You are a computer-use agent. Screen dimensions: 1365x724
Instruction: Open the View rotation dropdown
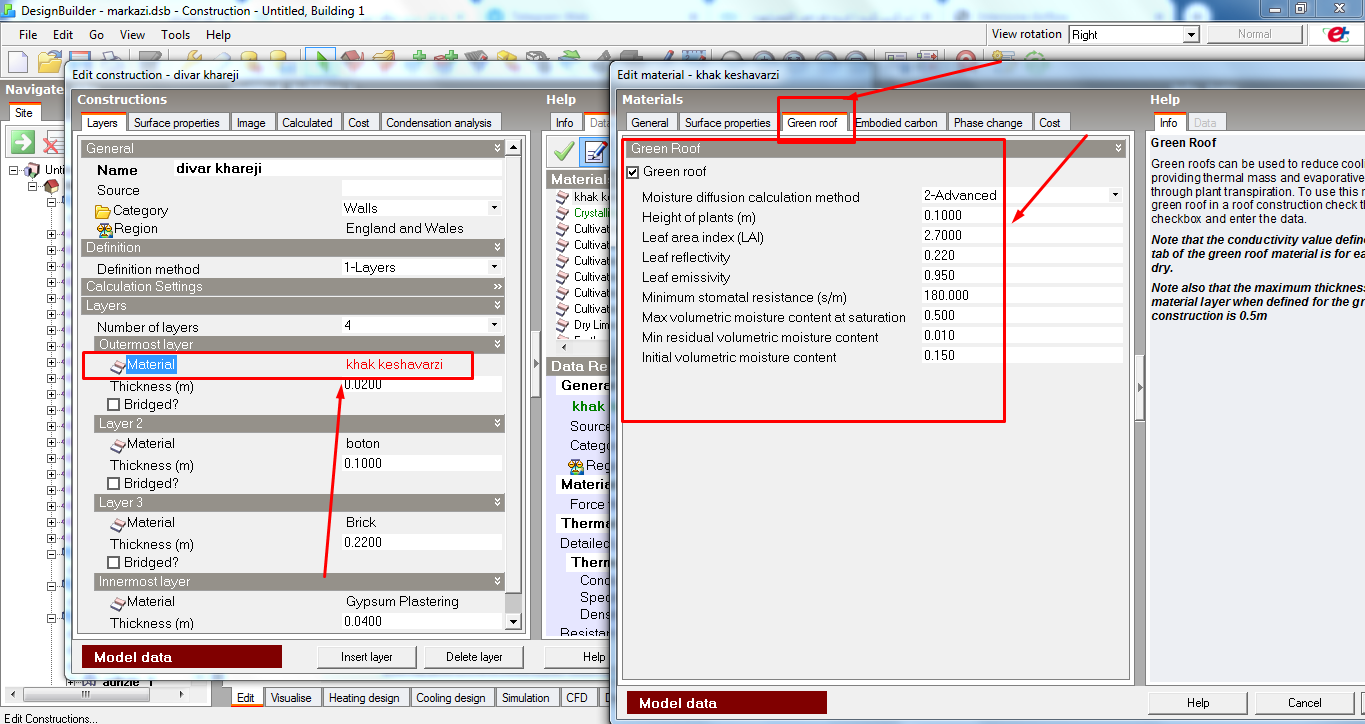coord(1190,34)
